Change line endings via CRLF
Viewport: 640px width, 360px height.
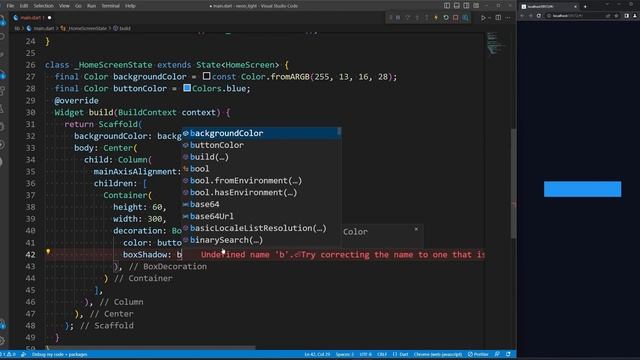tap(382, 354)
